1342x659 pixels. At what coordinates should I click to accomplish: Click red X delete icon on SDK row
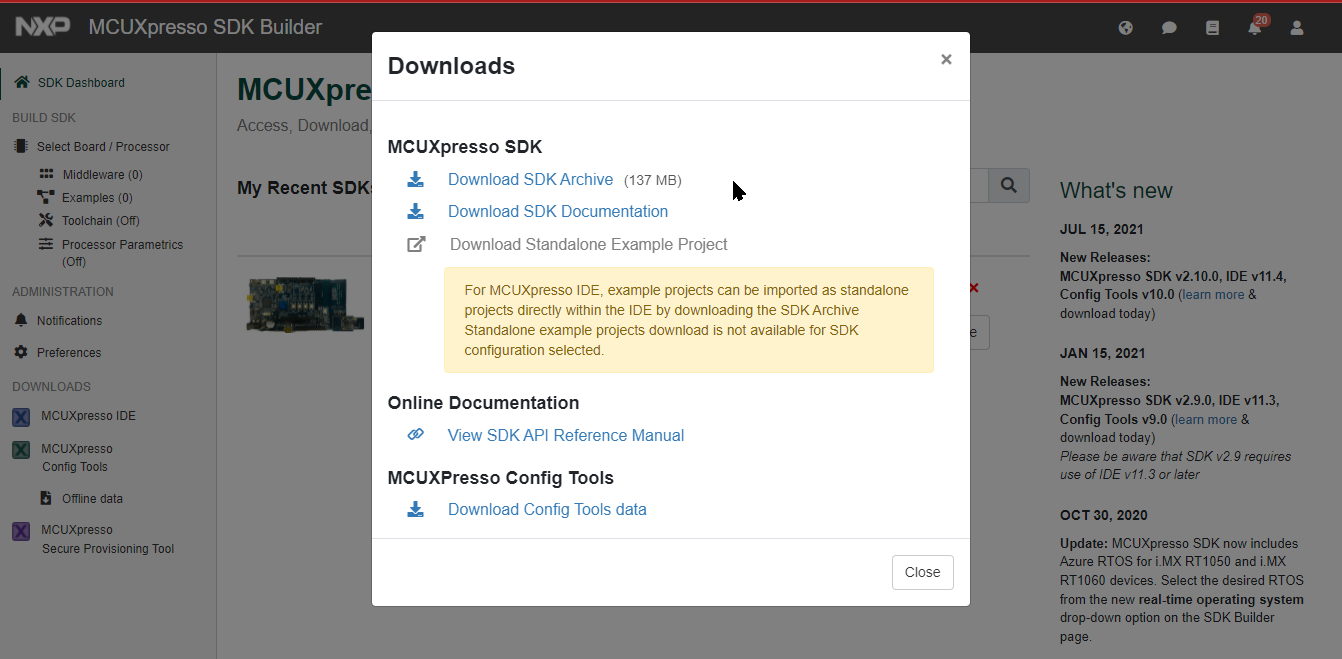click(974, 288)
